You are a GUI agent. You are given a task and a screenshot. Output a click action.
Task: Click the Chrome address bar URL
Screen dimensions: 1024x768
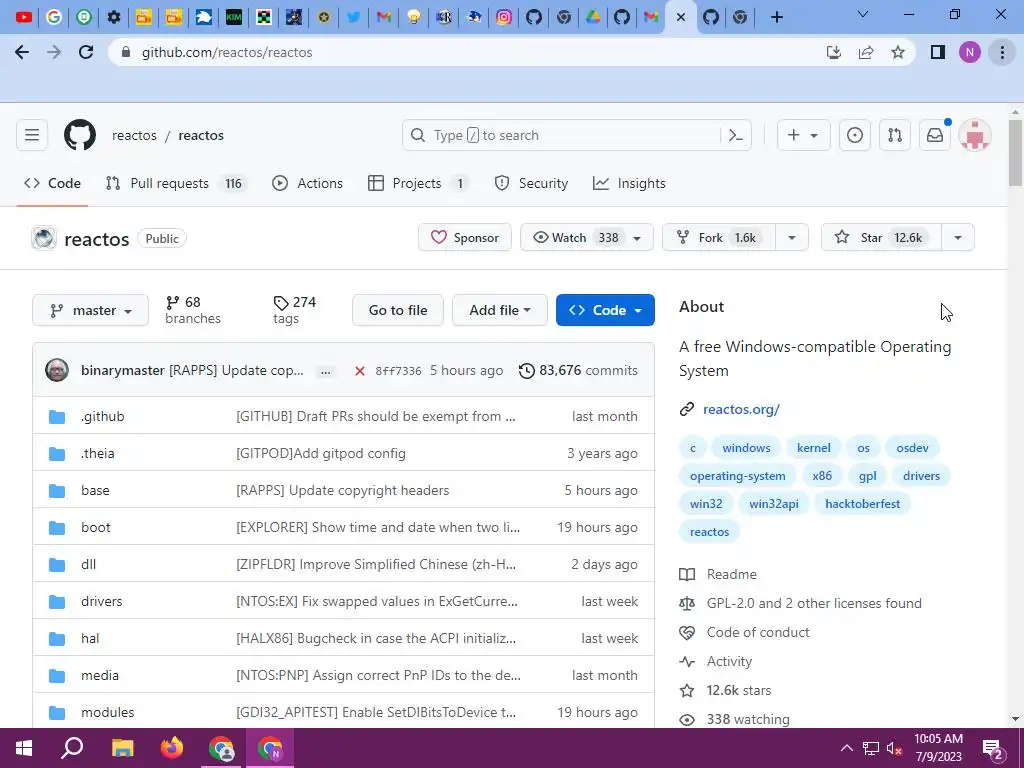(x=227, y=52)
